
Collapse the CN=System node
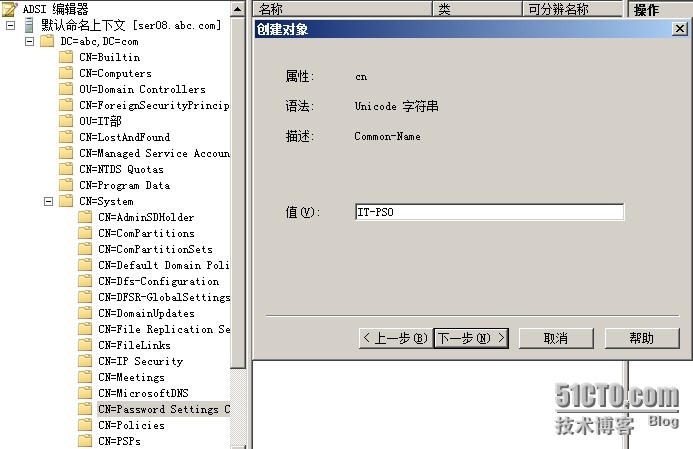(49, 202)
